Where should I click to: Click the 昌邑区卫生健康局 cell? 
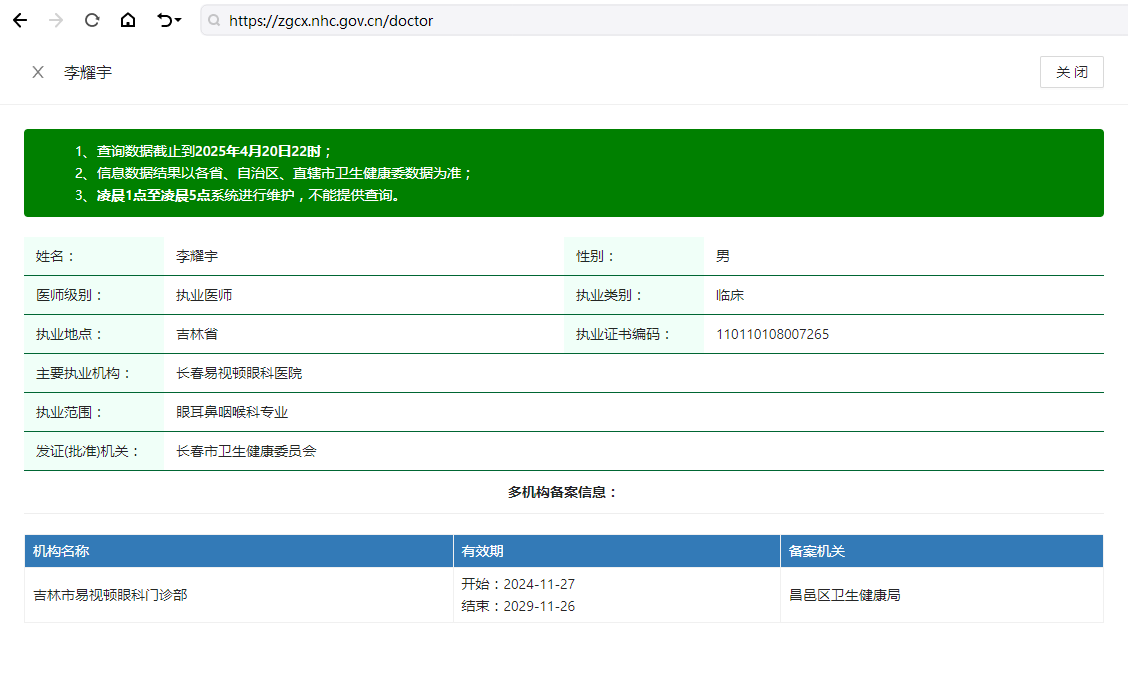click(x=845, y=595)
